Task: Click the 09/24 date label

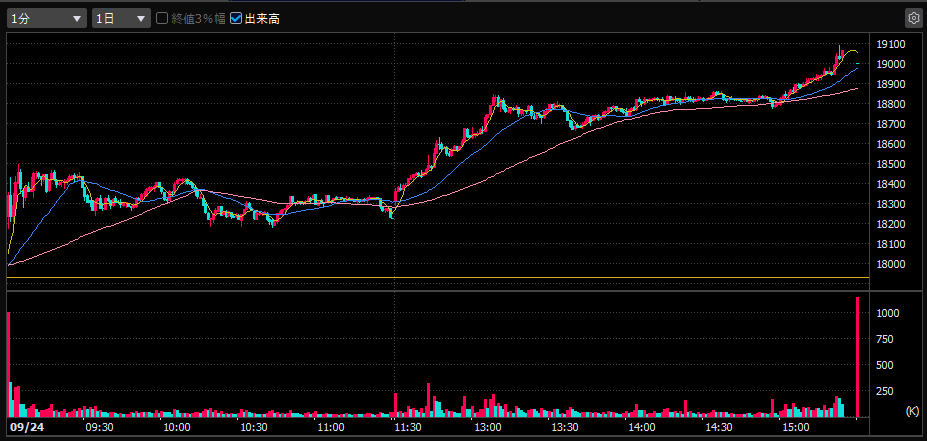Action: pos(26,427)
